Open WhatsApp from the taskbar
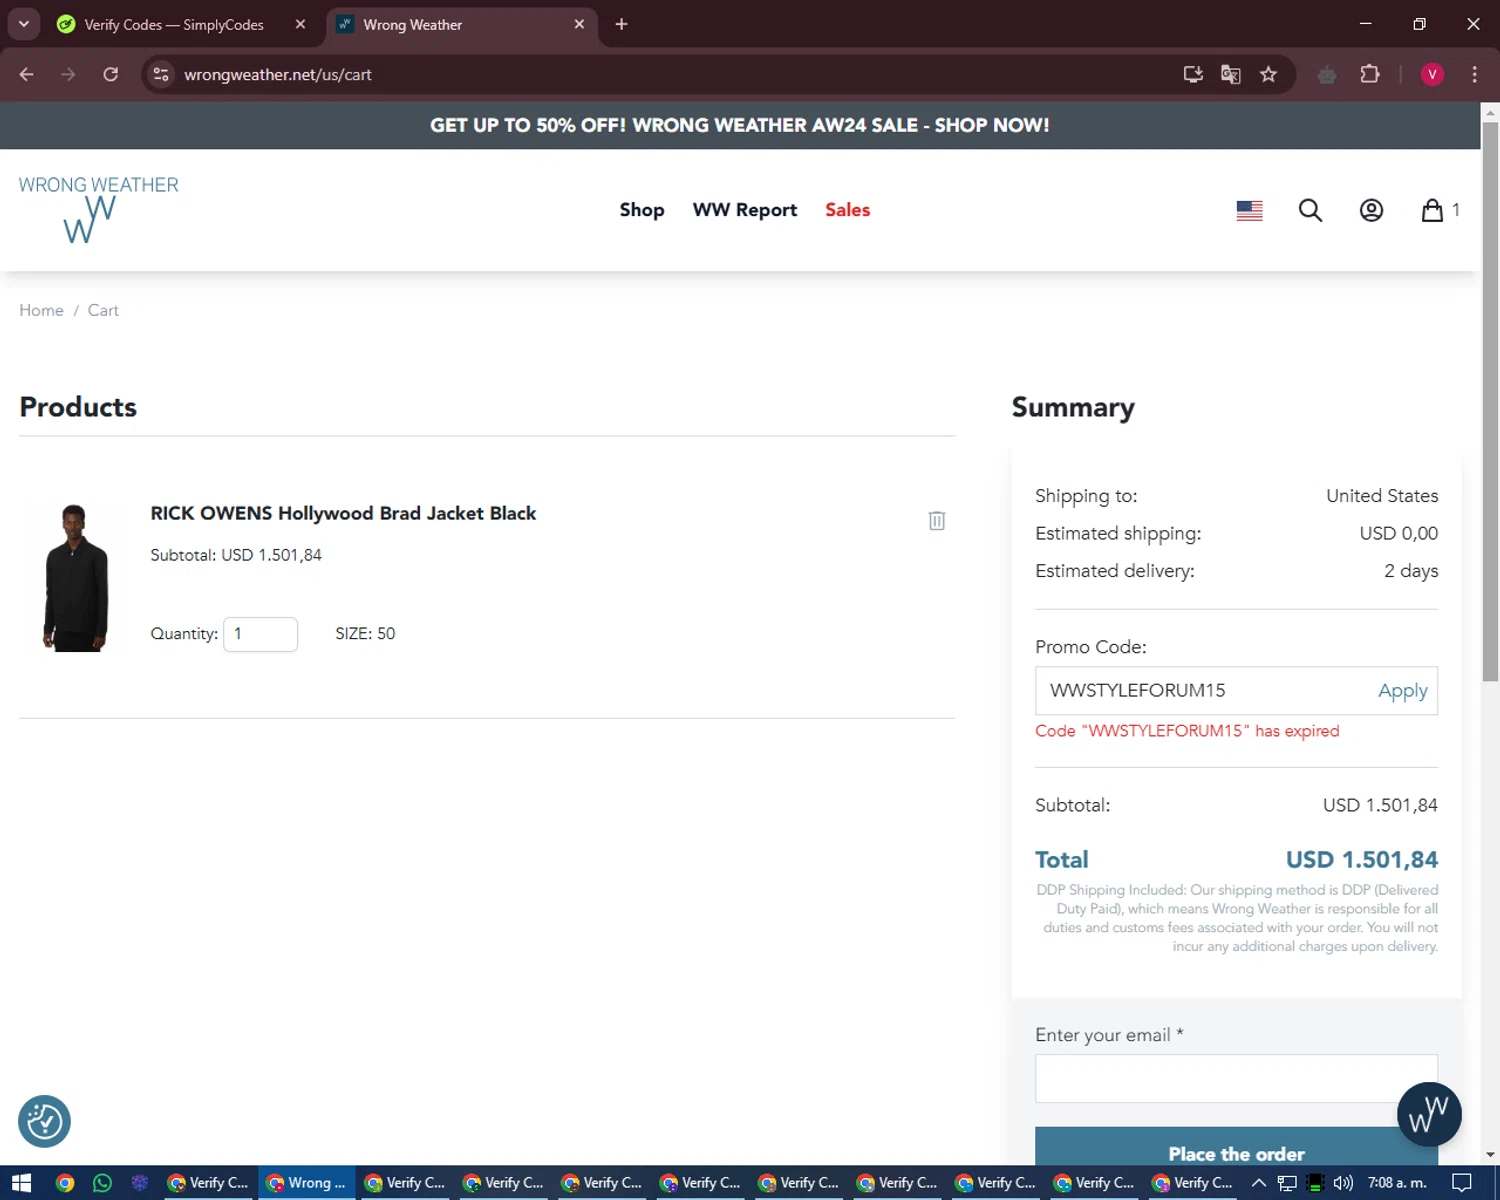1500x1200 pixels. (102, 1183)
